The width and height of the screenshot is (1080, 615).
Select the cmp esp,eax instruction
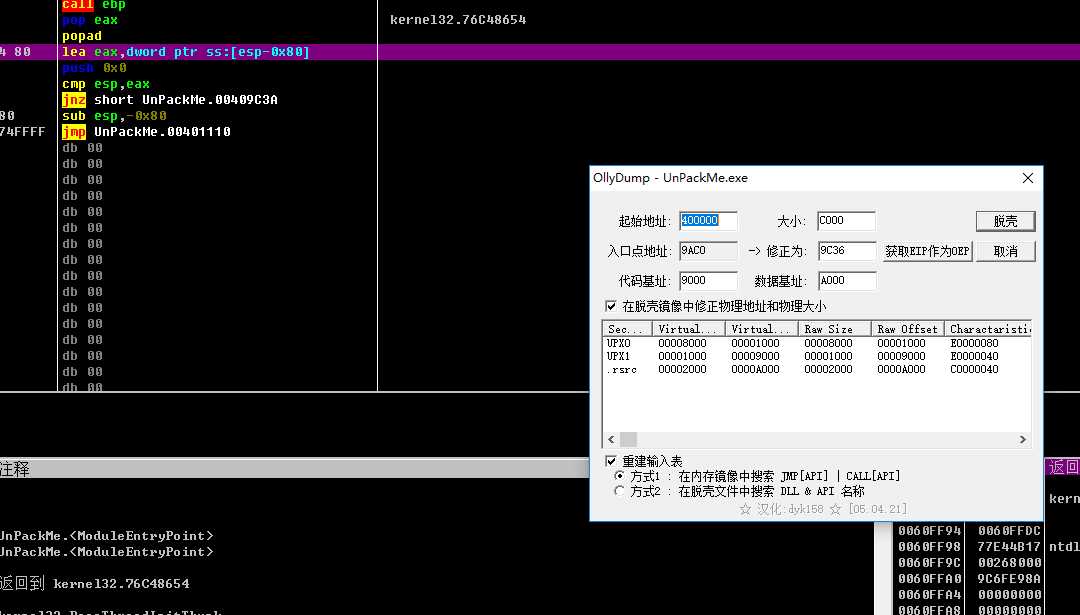pos(105,84)
